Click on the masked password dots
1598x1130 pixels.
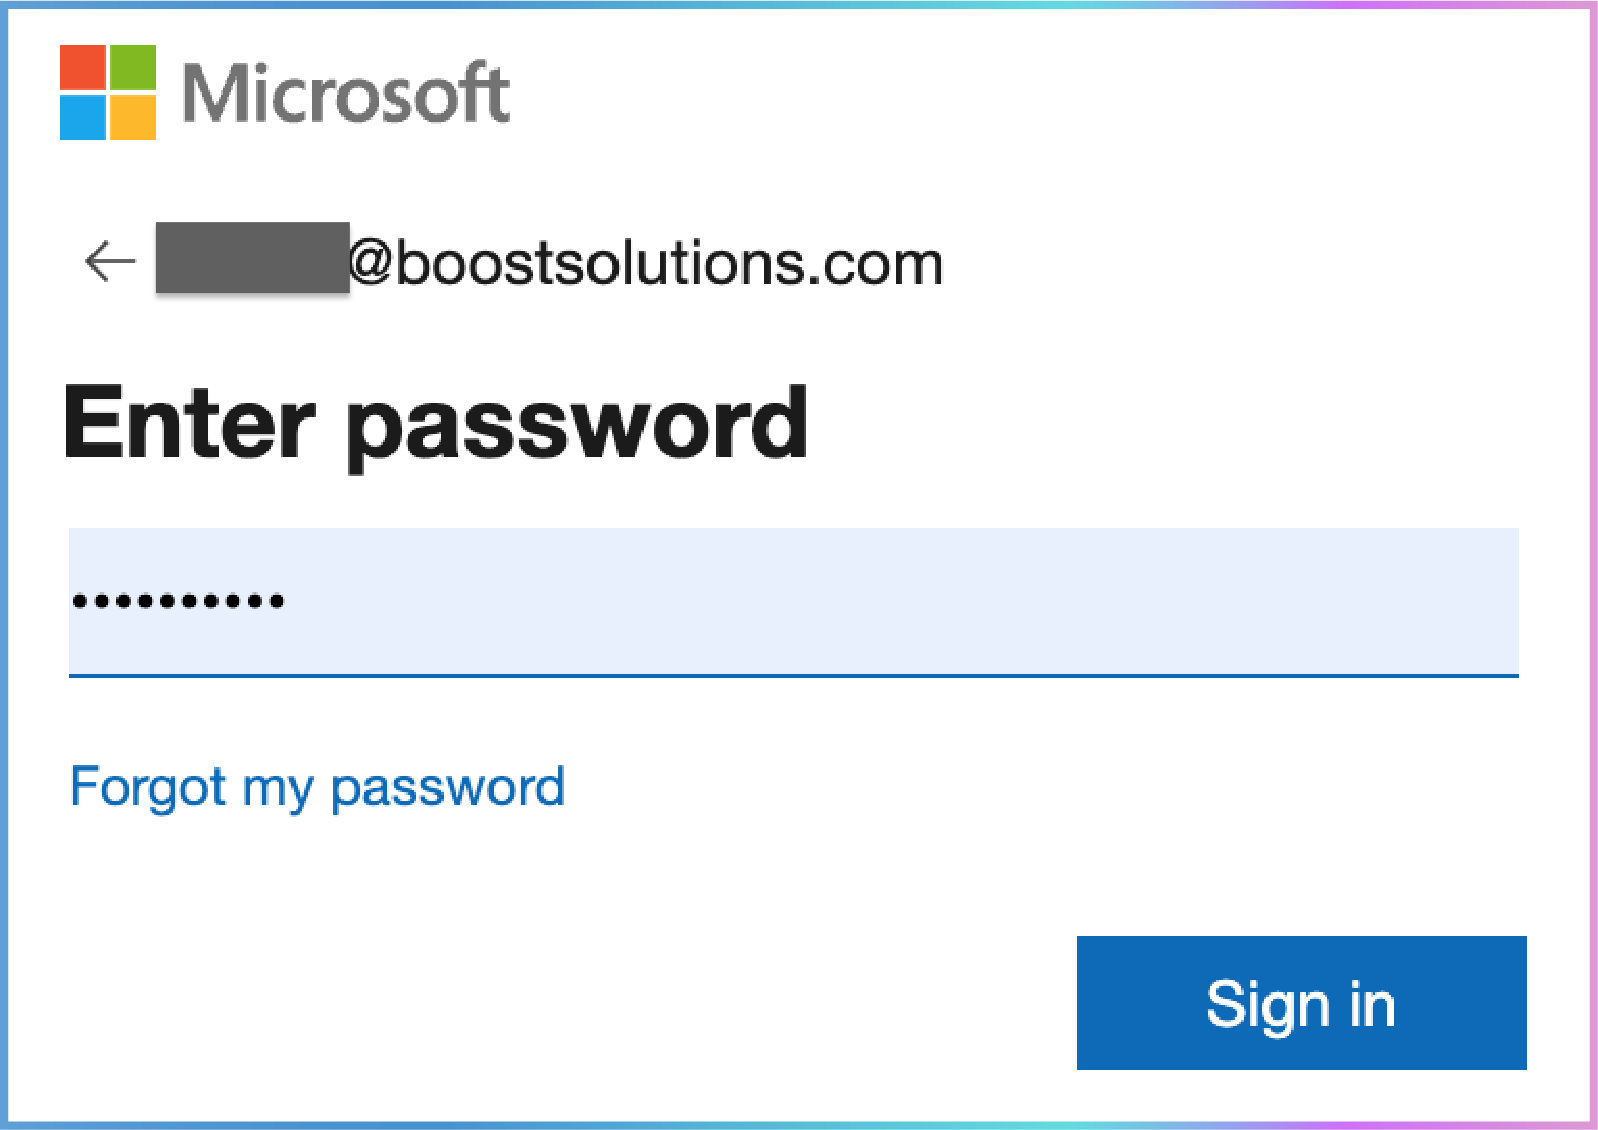pos(178,601)
